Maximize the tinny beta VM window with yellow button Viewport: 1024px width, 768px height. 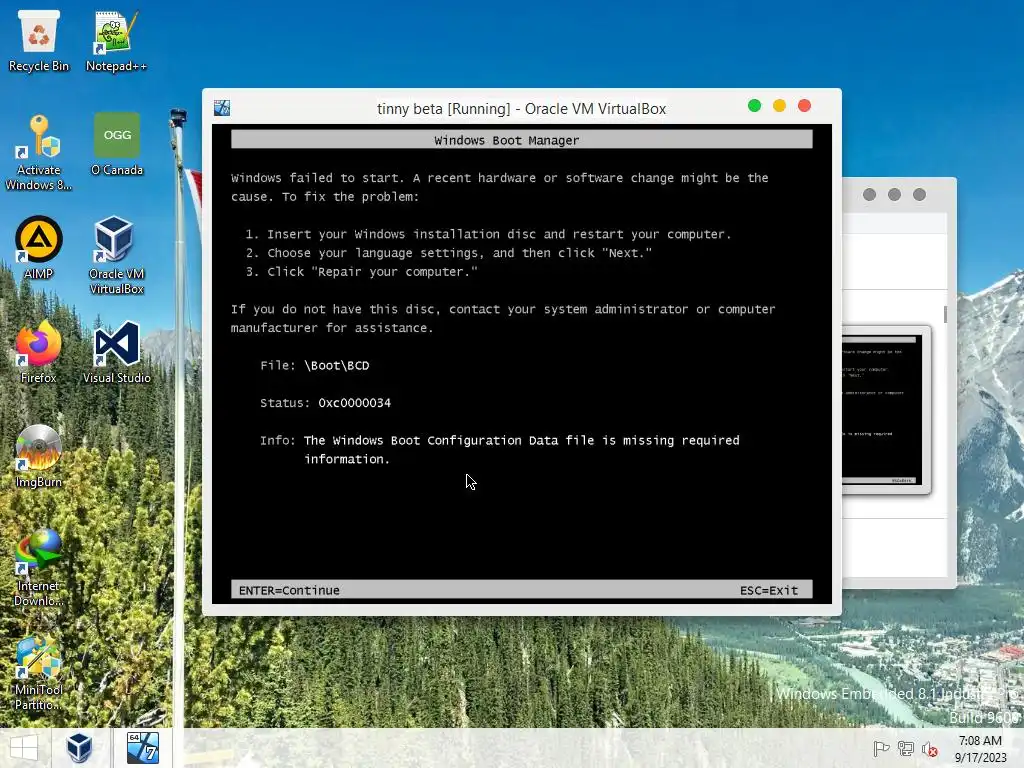click(779, 106)
